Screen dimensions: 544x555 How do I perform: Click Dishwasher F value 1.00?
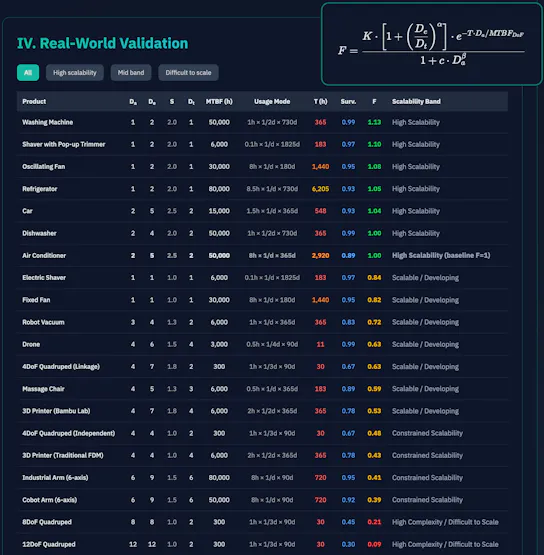click(374, 233)
